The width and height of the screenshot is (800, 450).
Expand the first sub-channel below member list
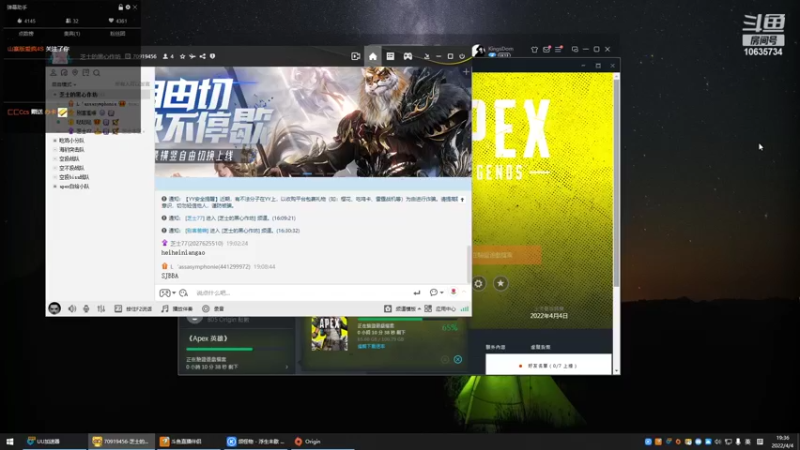point(55,140)
